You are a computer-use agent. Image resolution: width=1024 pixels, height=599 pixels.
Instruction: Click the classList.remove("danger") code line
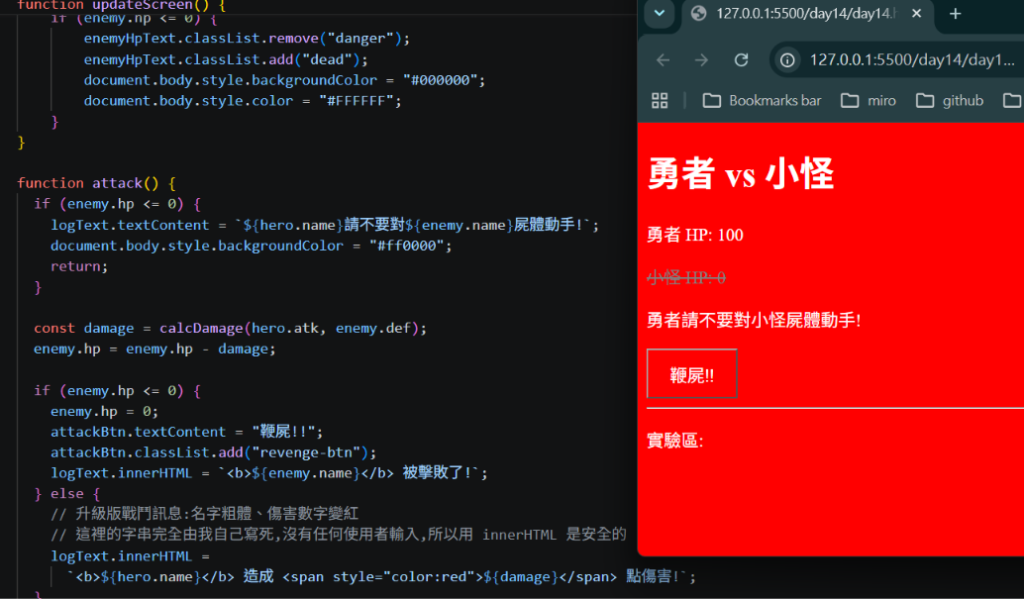tap(246, 39)
